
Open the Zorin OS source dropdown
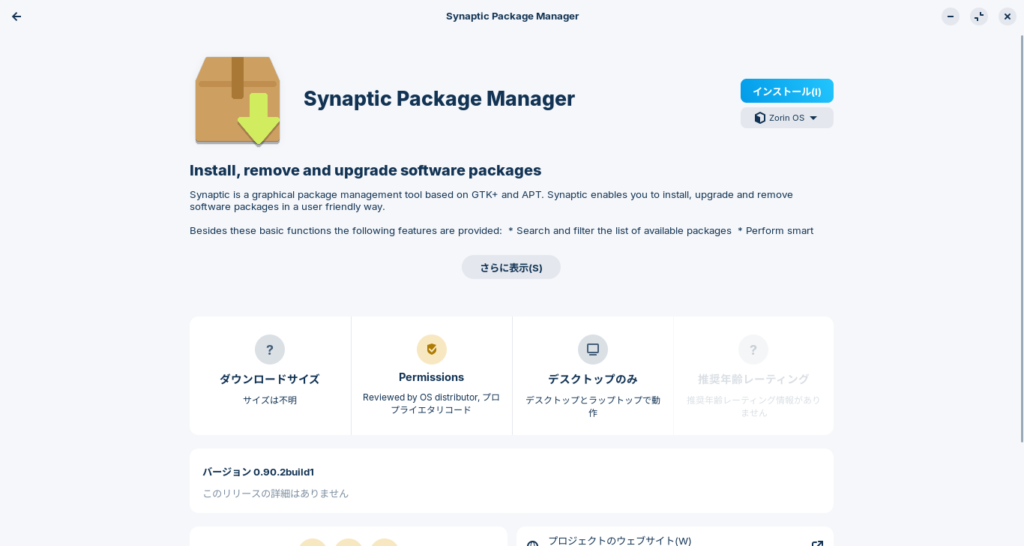coord(786,118)
